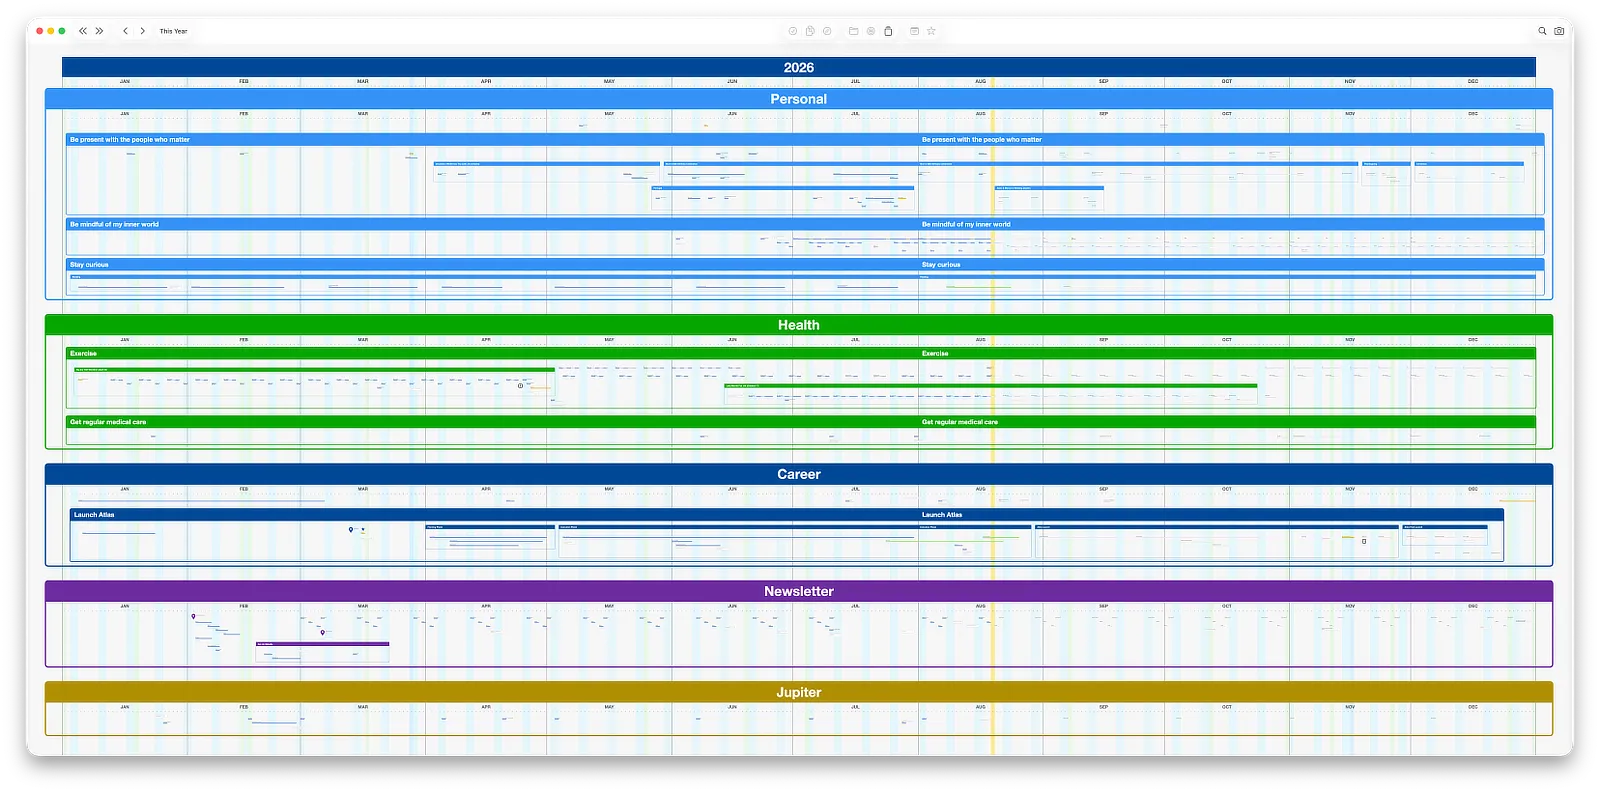Viewport: 1600px width, 792px height.
Task: Click the camera snapshot icon
Action: (x=1559, y=31)
